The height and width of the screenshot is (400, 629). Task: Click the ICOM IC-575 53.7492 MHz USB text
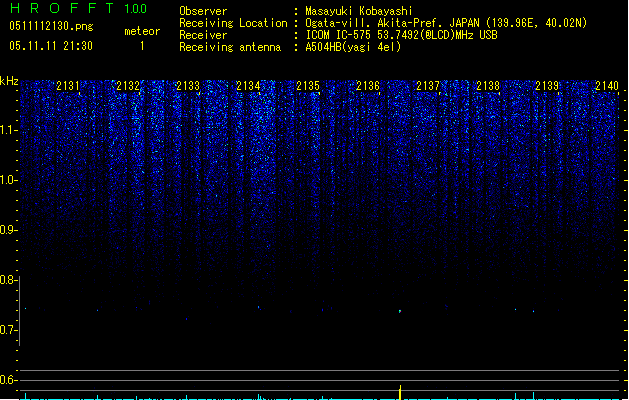pos(401,35)
